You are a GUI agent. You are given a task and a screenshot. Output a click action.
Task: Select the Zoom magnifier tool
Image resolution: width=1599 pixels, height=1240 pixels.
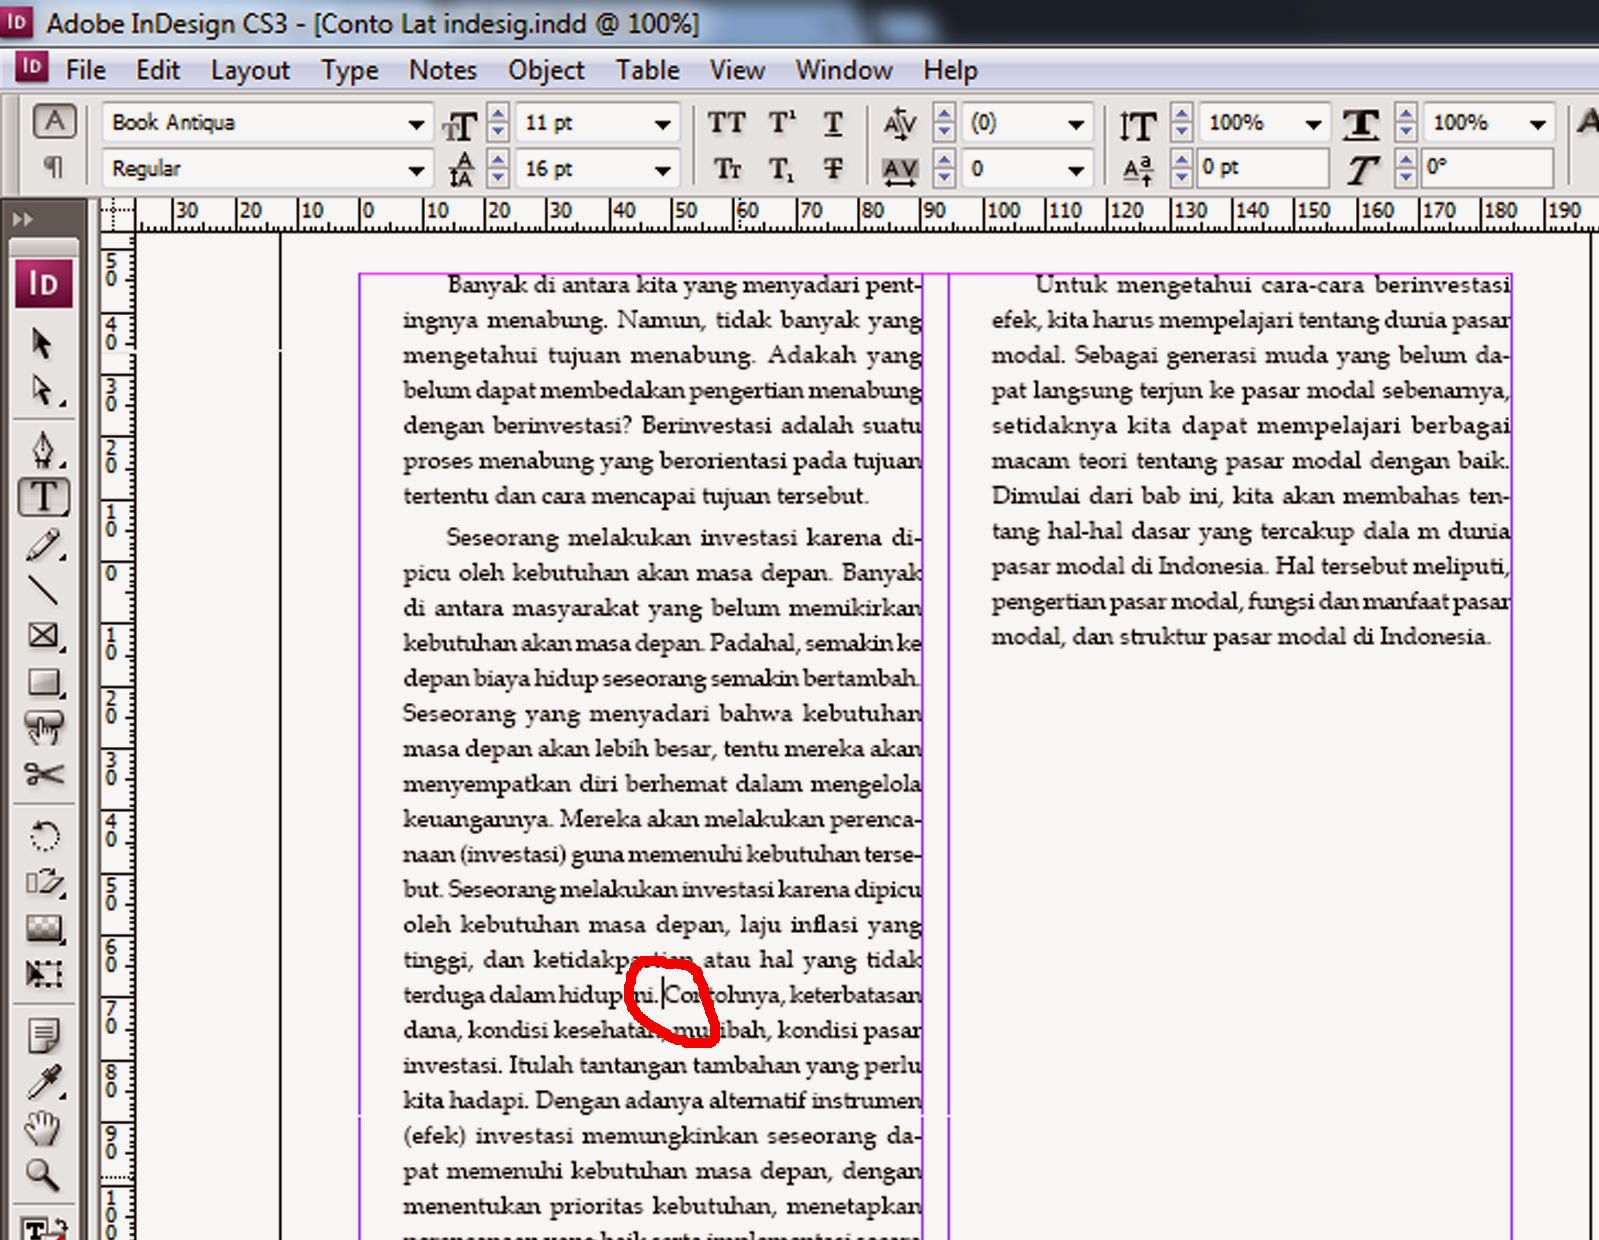[x=42, y=1174]
